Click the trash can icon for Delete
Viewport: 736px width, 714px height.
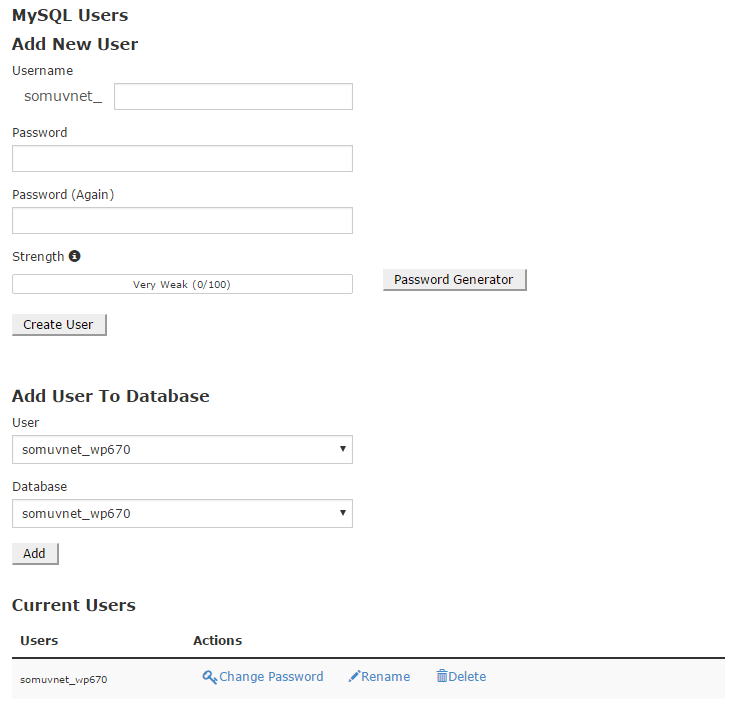442,676
